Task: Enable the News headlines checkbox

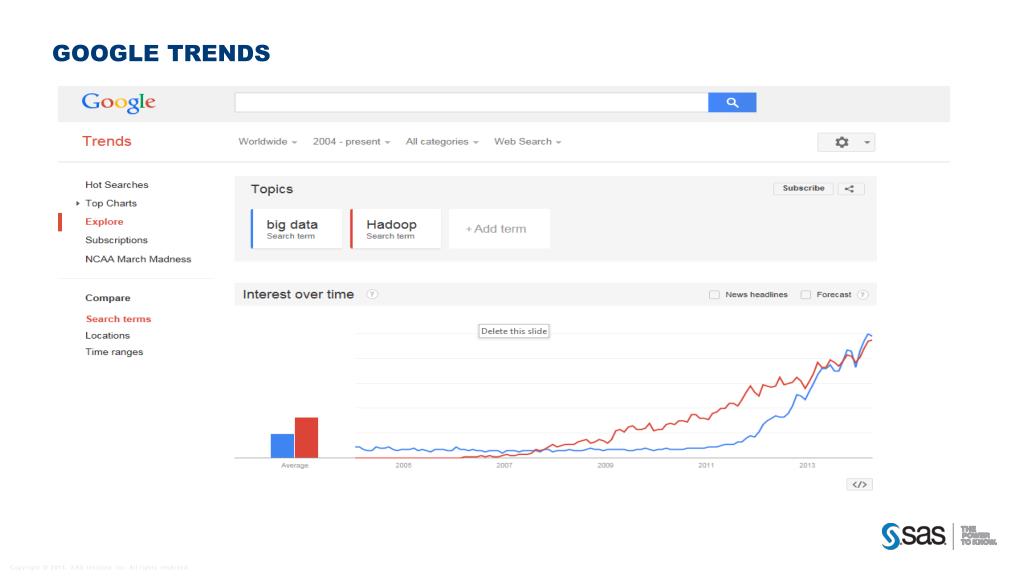Action: 714,295
